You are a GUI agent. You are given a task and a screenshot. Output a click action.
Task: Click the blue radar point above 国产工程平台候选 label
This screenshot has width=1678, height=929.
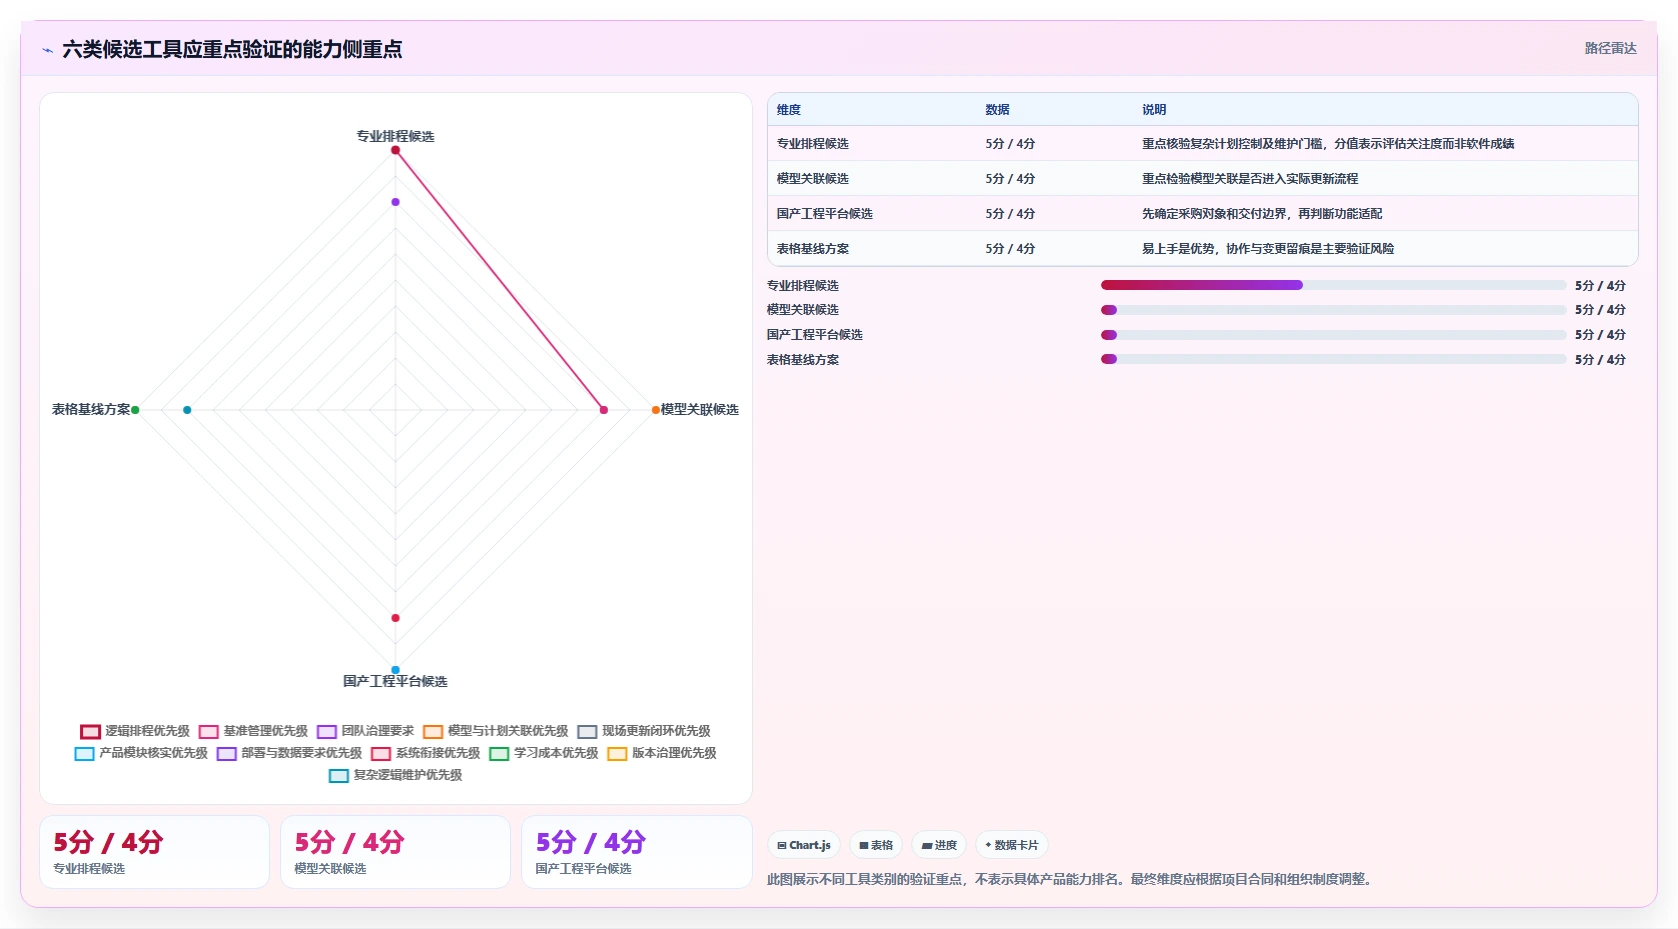[395, 670]
